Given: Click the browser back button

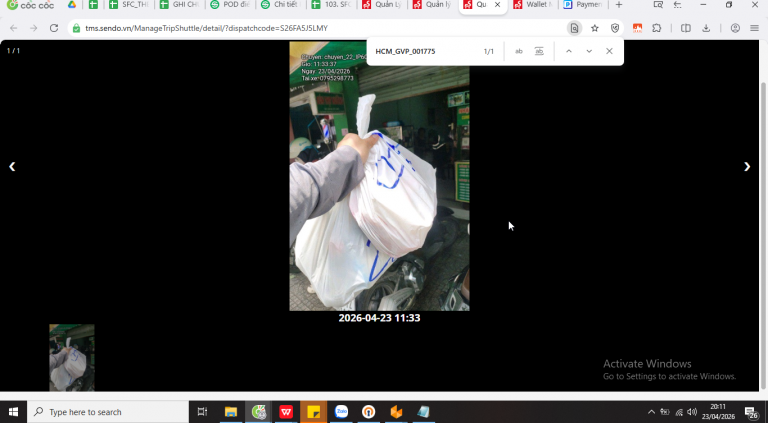Looking at the screenshot, I should tap(13, 28).
